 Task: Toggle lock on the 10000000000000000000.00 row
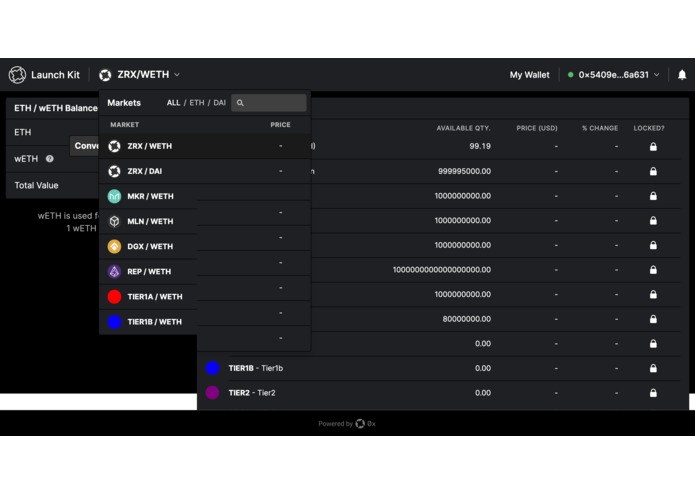click(x=653, y=270)
